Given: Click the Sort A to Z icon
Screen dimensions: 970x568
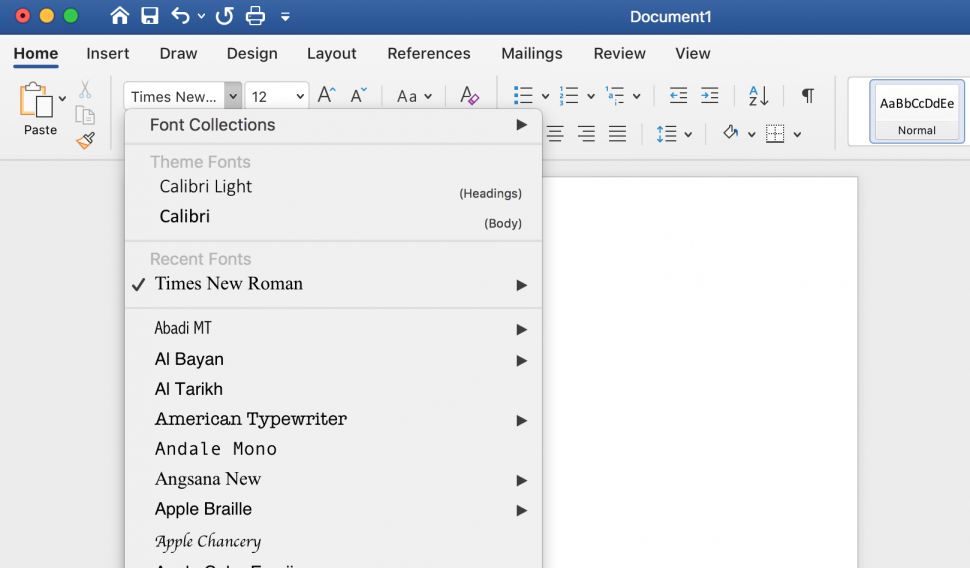Looking at the screenshot, I should 758,96.
